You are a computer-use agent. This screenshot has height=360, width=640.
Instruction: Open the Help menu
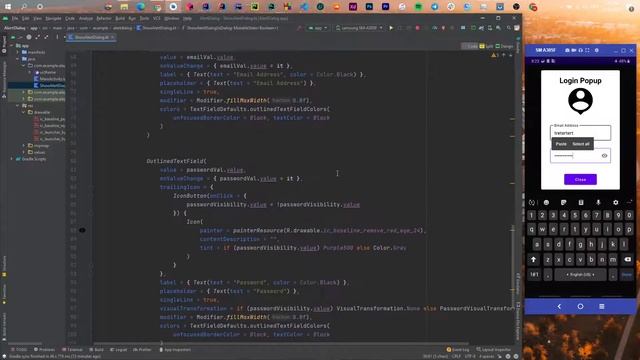pos(187,18)
